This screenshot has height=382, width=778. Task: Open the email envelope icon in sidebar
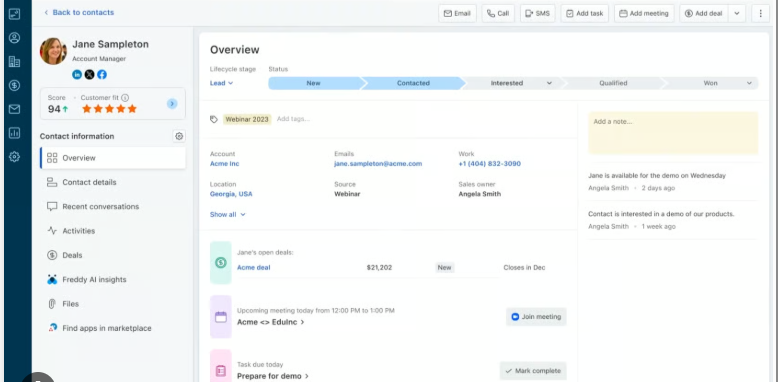(14, 109)
